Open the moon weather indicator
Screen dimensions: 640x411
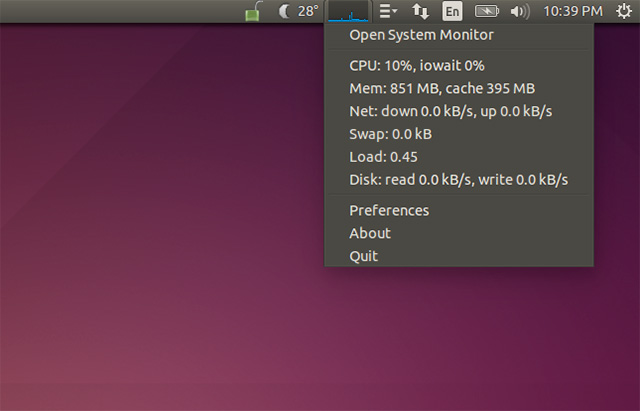coord(284,12)
